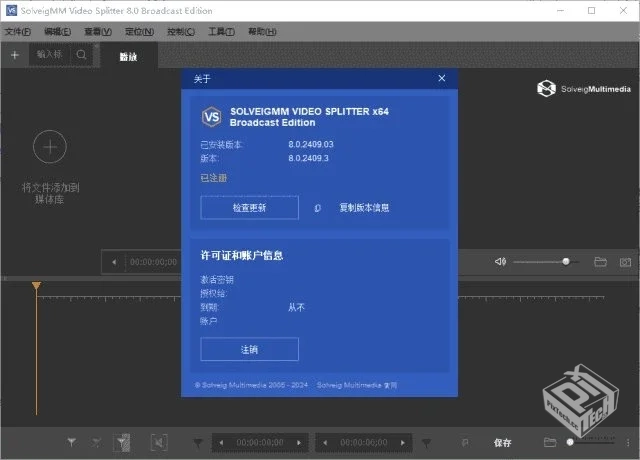Viewport: 640px width, 460px height.
Task: Click the 将文件添加到媒体库 text
Action: pyautogui.click(x=50, y=193)
